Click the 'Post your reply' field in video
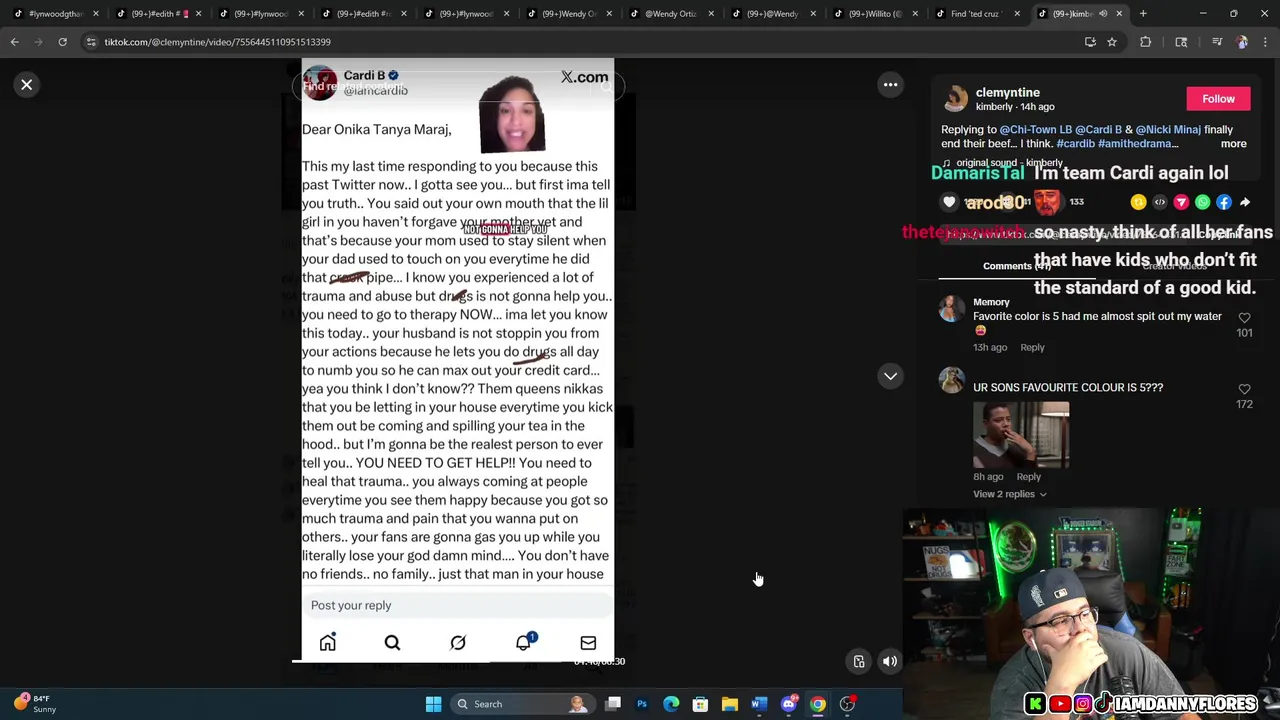Image resolution: width=1280 pixels, height=720 pixels. (458, 605)
